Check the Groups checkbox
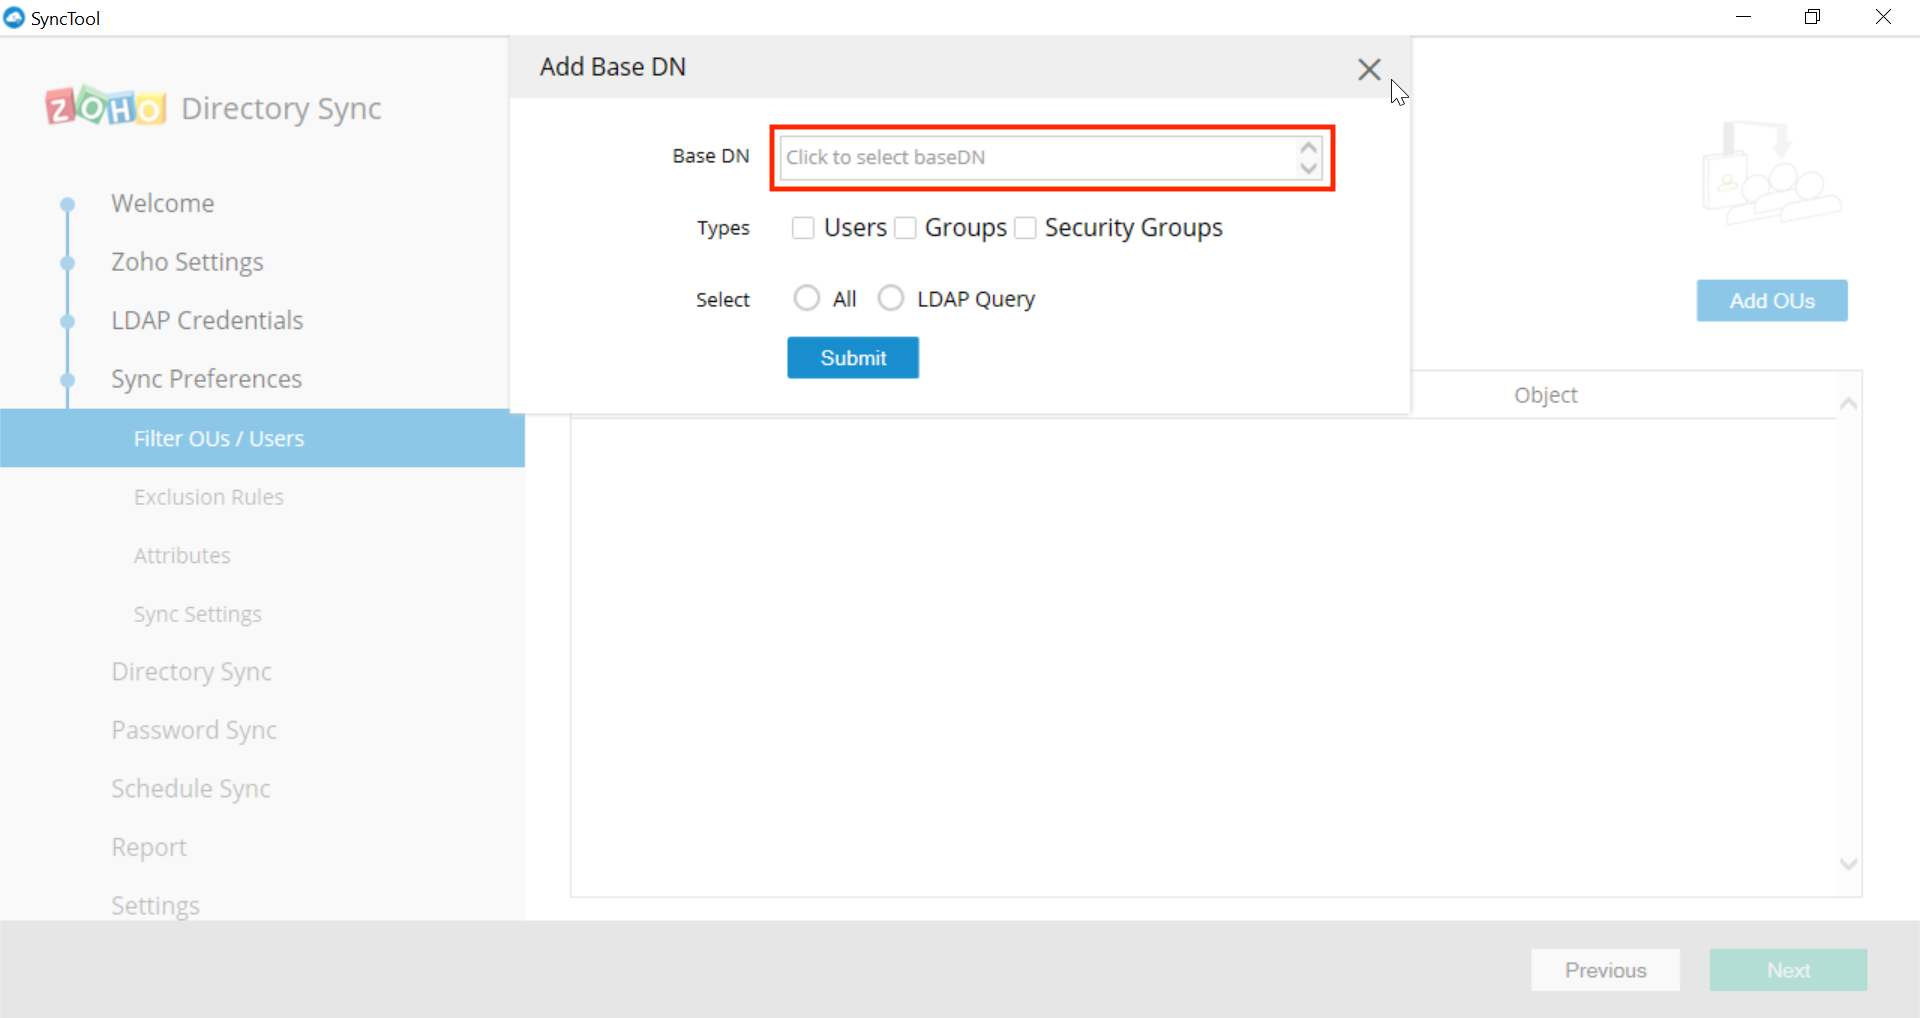Viewport: 1920px width, 1018px height. 906,227
